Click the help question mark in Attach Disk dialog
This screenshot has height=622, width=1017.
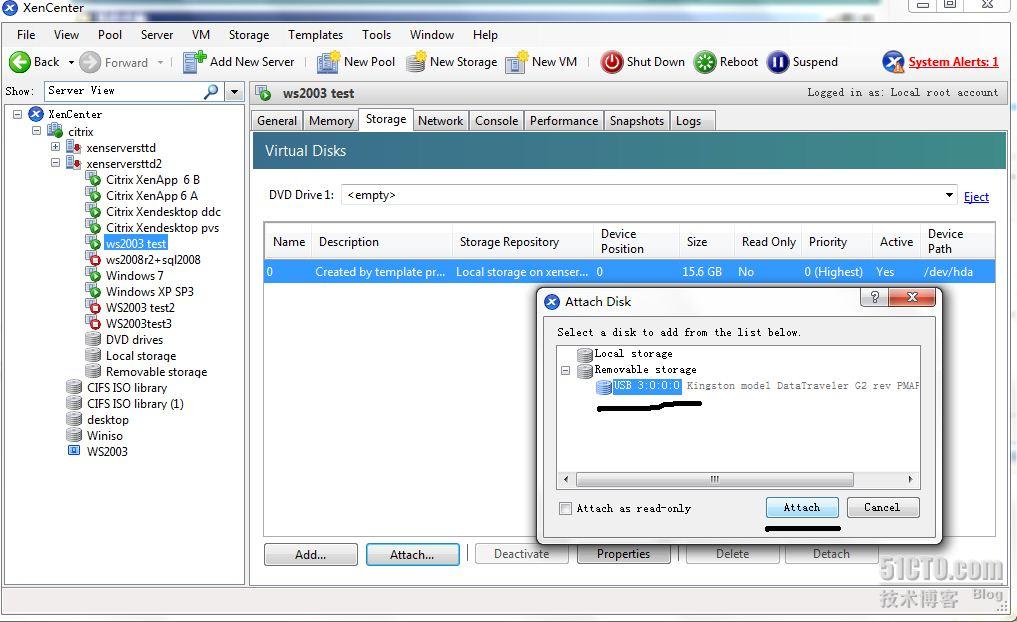pos(874,297)
